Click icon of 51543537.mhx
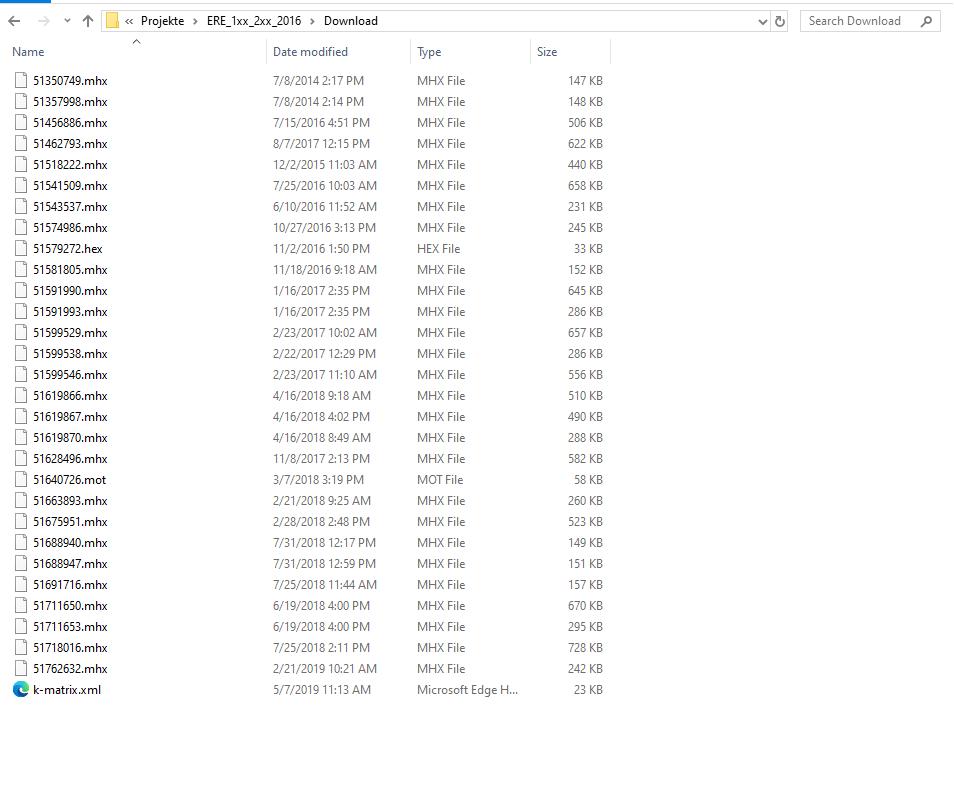This screenshot has width=954, height=792. point(21,206)
